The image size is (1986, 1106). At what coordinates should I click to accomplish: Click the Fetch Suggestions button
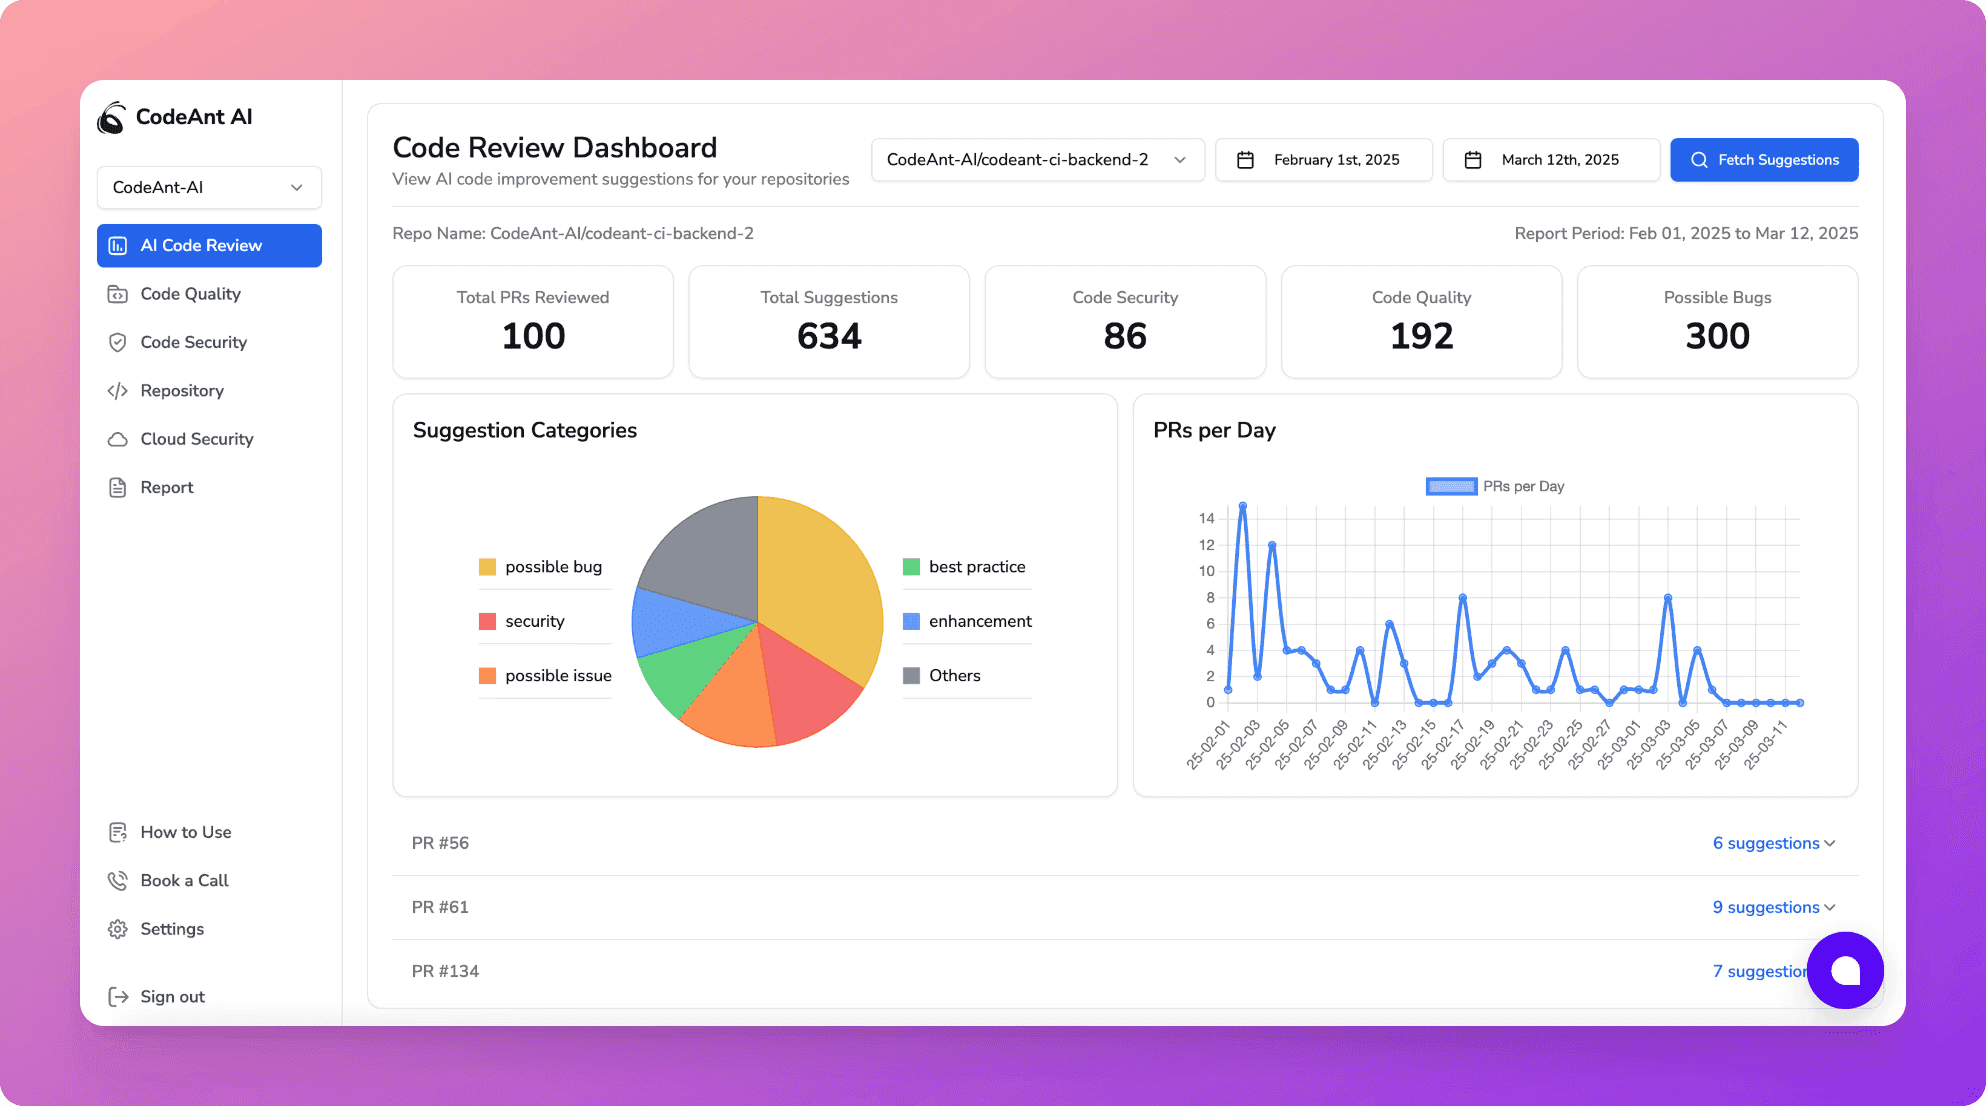coord(1764,160)
